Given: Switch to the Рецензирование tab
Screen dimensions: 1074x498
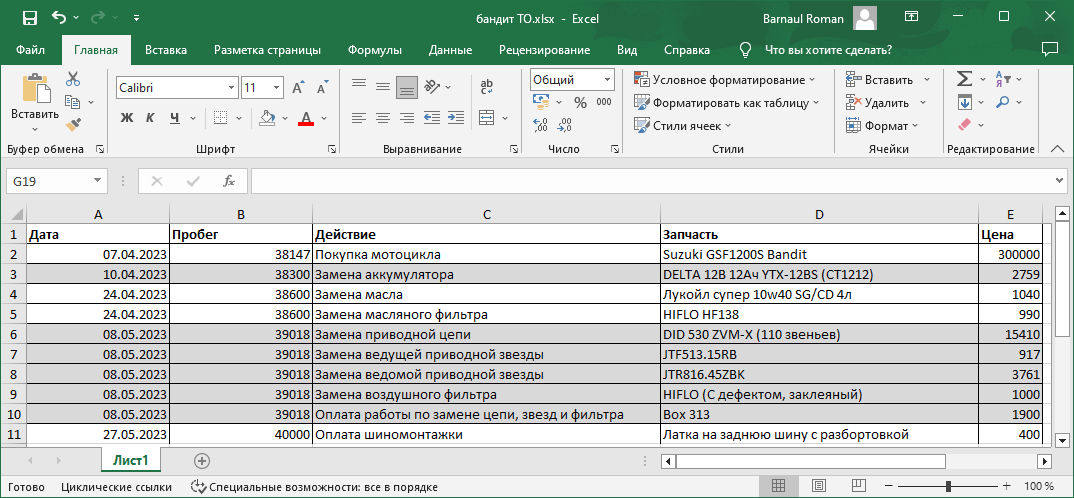Looking at the screenshot, I should click(x=545, y=50).
